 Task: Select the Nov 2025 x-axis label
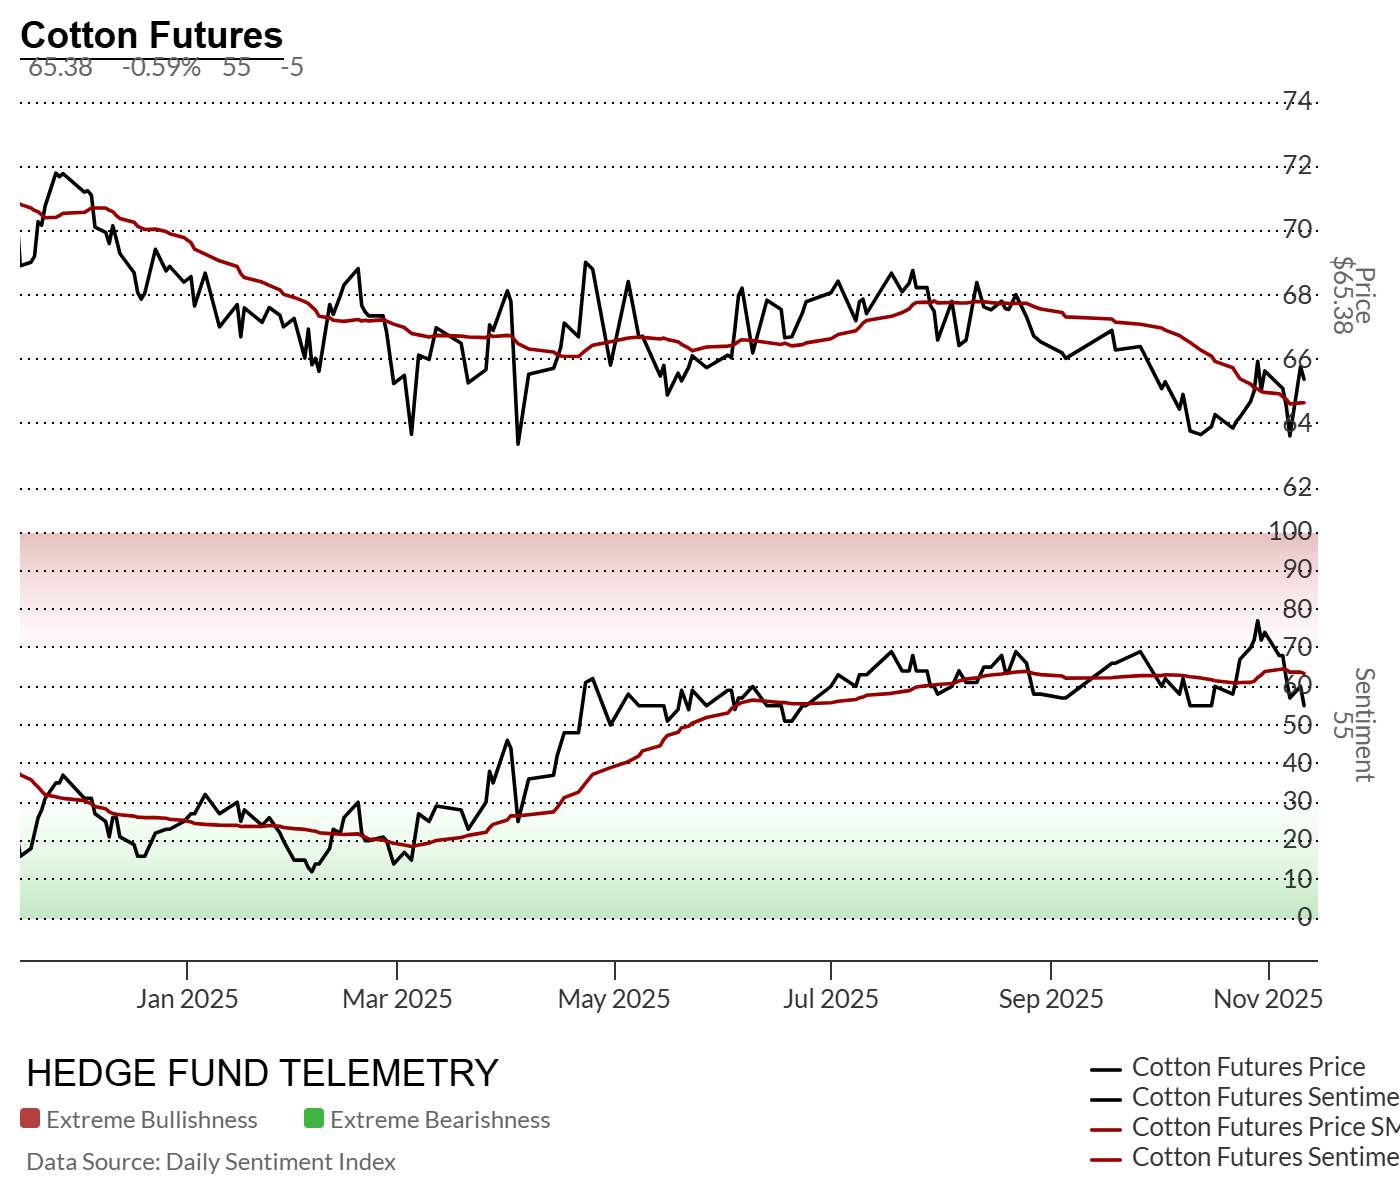pyautogui.click(x=1268, y=998)
